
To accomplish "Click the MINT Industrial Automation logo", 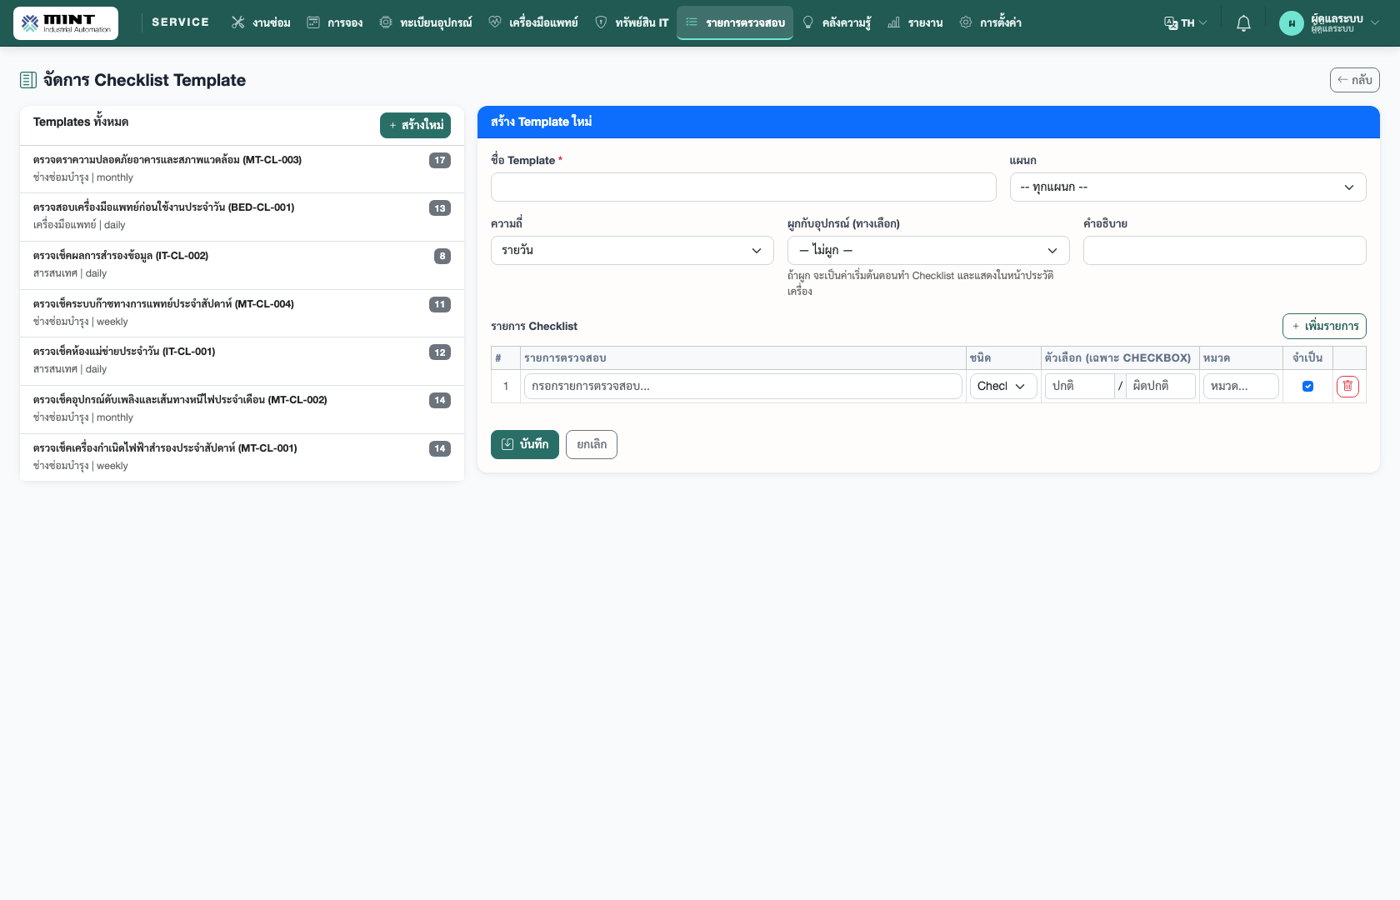I will (65, 23).
